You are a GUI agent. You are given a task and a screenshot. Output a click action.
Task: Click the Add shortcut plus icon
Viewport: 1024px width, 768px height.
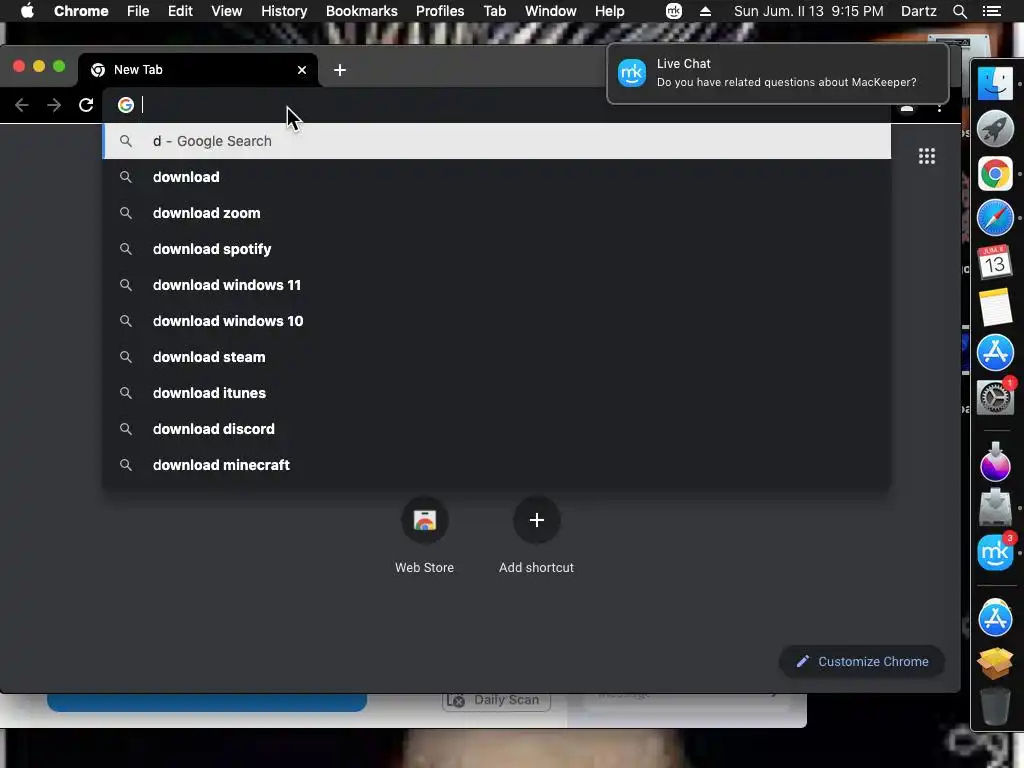coord(536,520)
